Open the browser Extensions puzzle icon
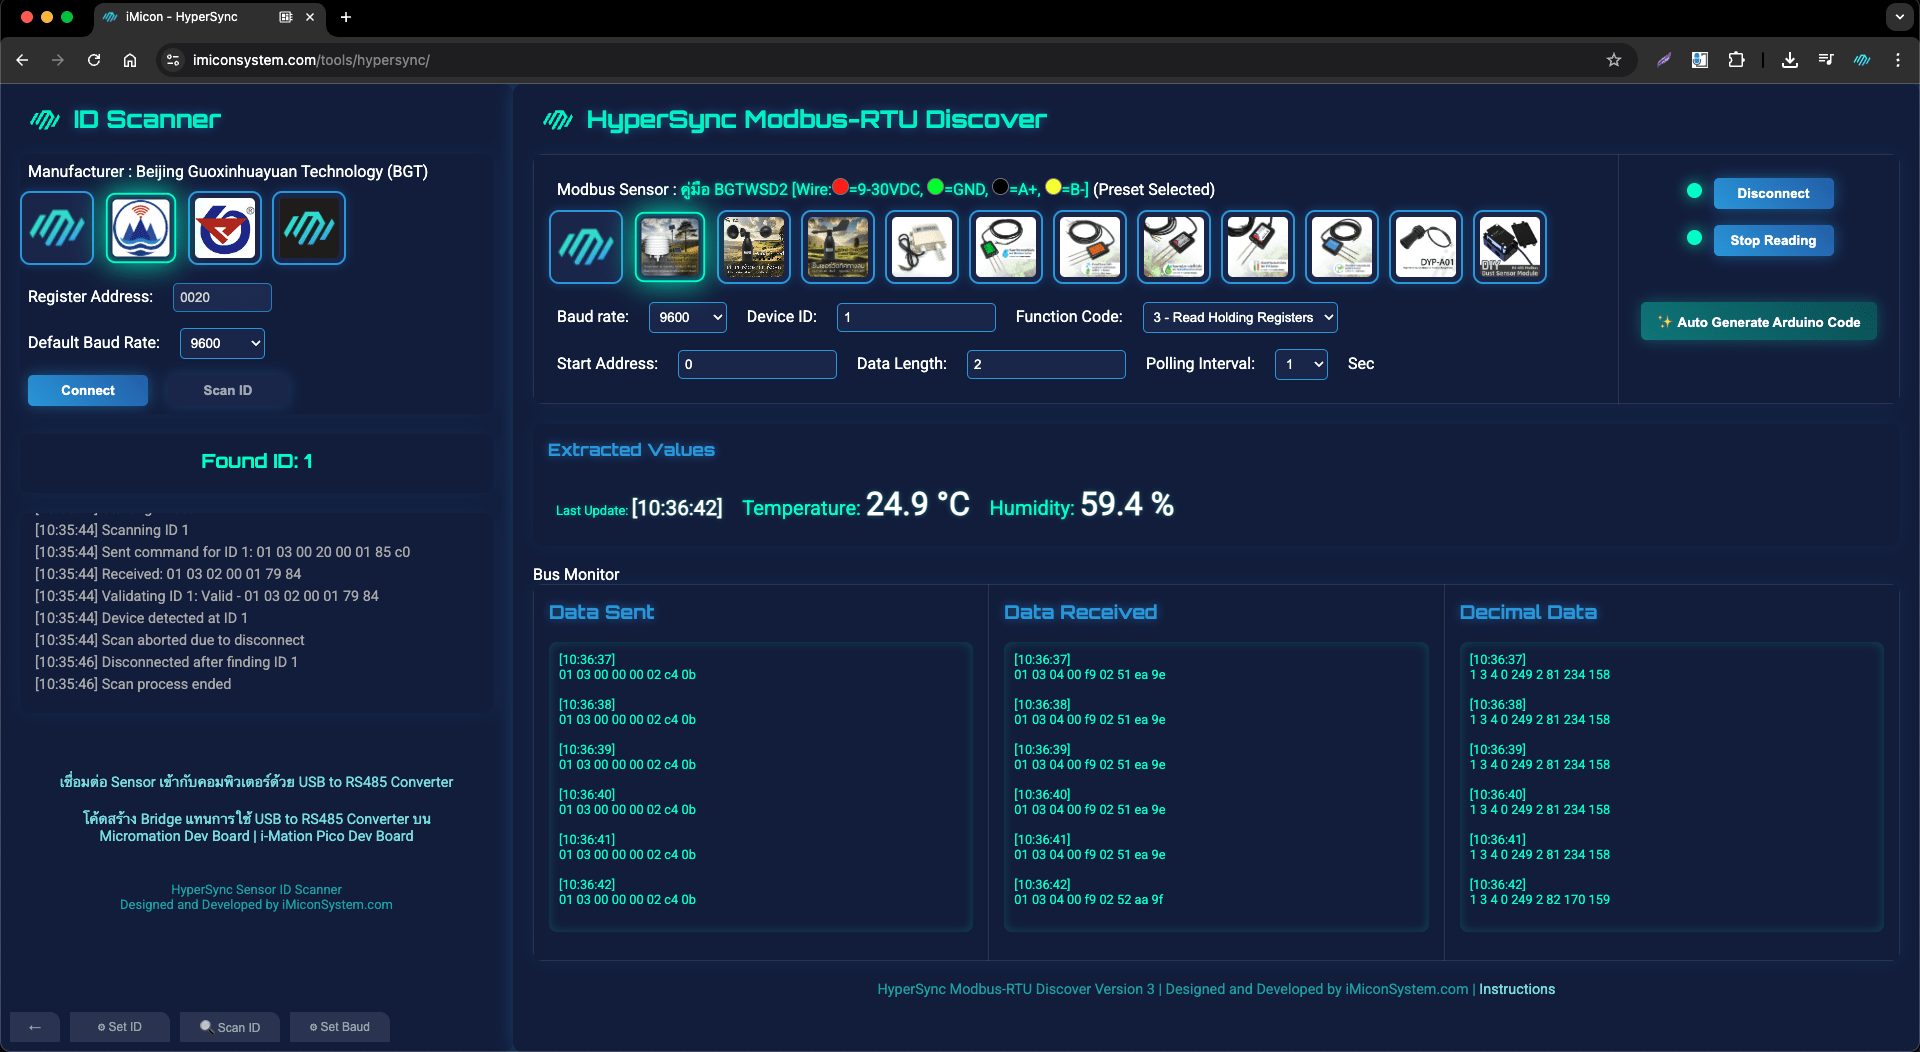This screenshot has width=1920, height=1052. tap(1736, 60)
